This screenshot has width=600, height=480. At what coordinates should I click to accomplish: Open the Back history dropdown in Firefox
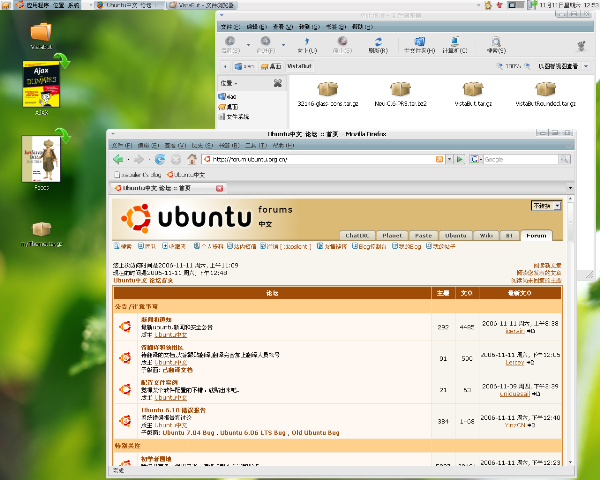pyautogui.click(x=128, y=160)
